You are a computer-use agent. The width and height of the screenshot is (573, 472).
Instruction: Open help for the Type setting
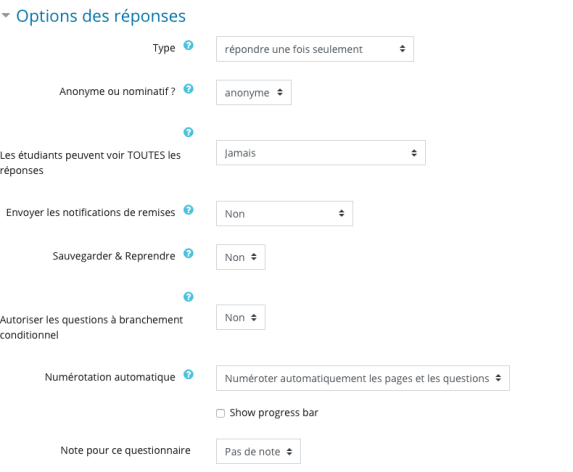[x=188, y=46]
